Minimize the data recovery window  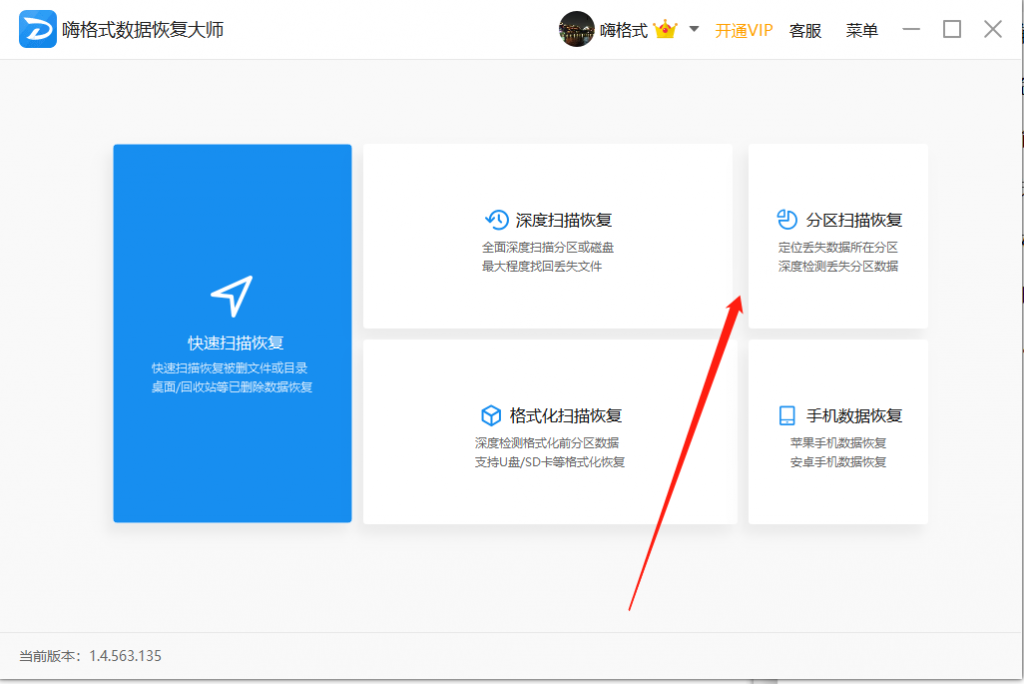click(911, 29)
